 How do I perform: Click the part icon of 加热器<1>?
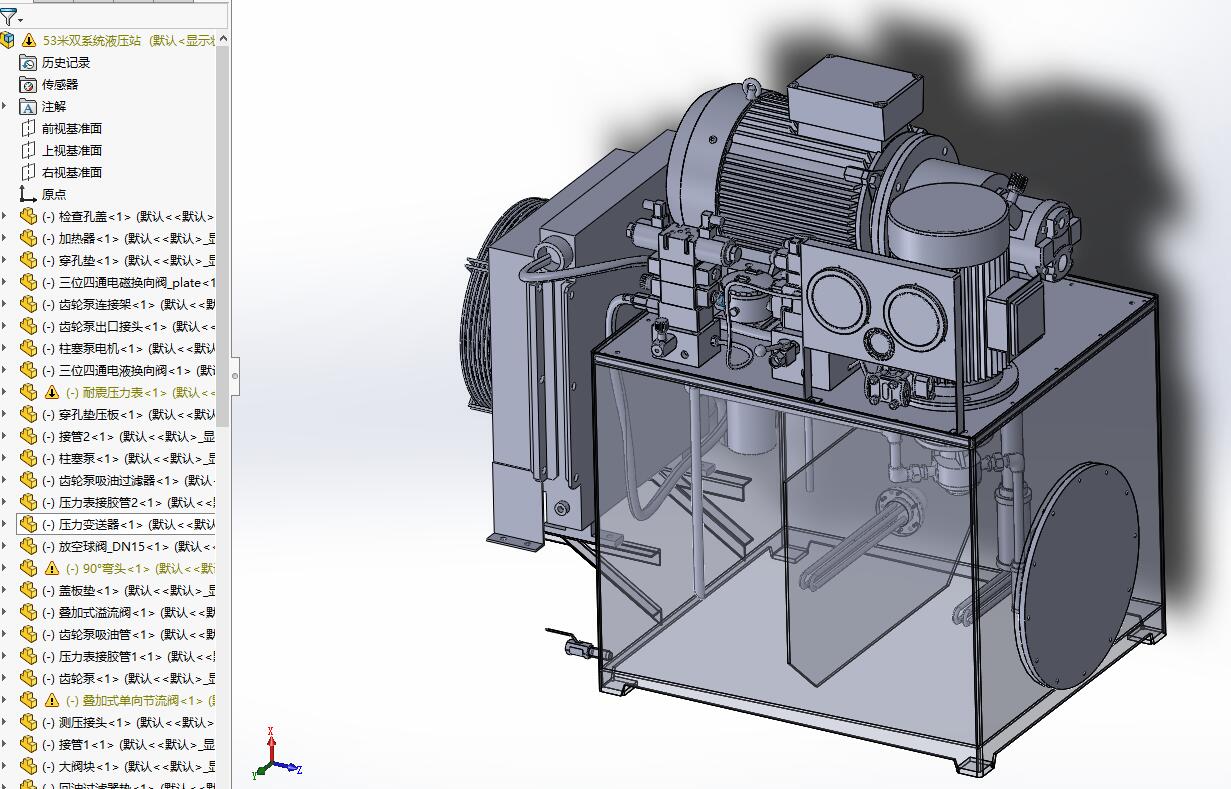28,238
